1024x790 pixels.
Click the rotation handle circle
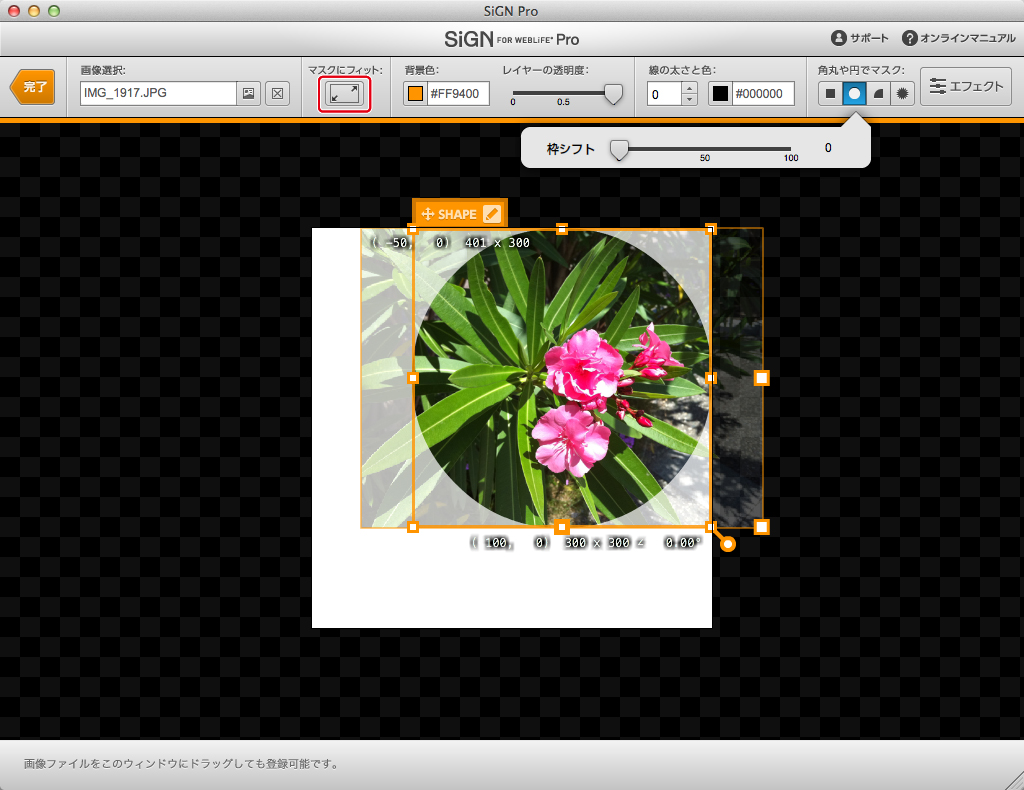[728, 544]
